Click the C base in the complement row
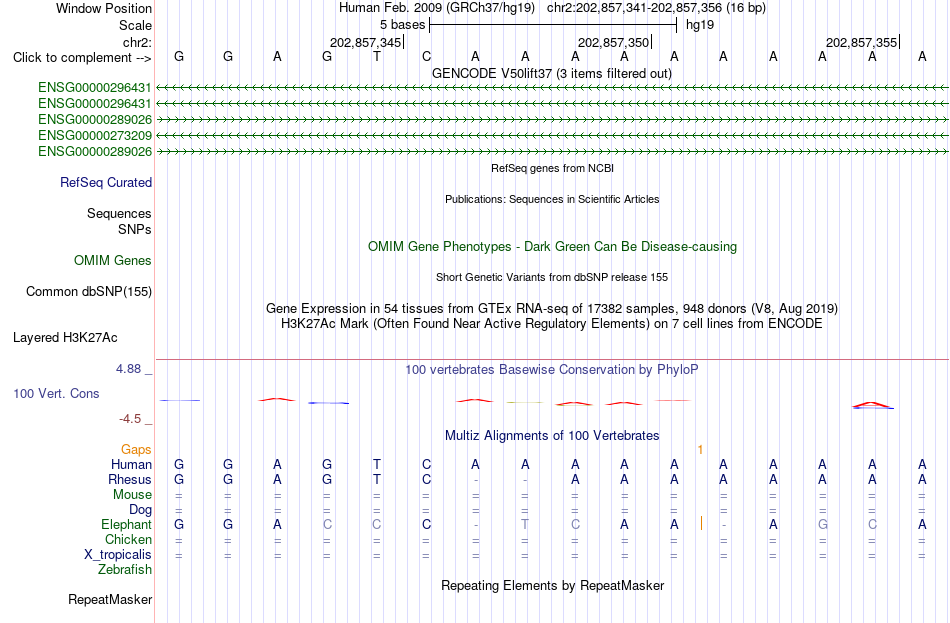 (427, 56)
